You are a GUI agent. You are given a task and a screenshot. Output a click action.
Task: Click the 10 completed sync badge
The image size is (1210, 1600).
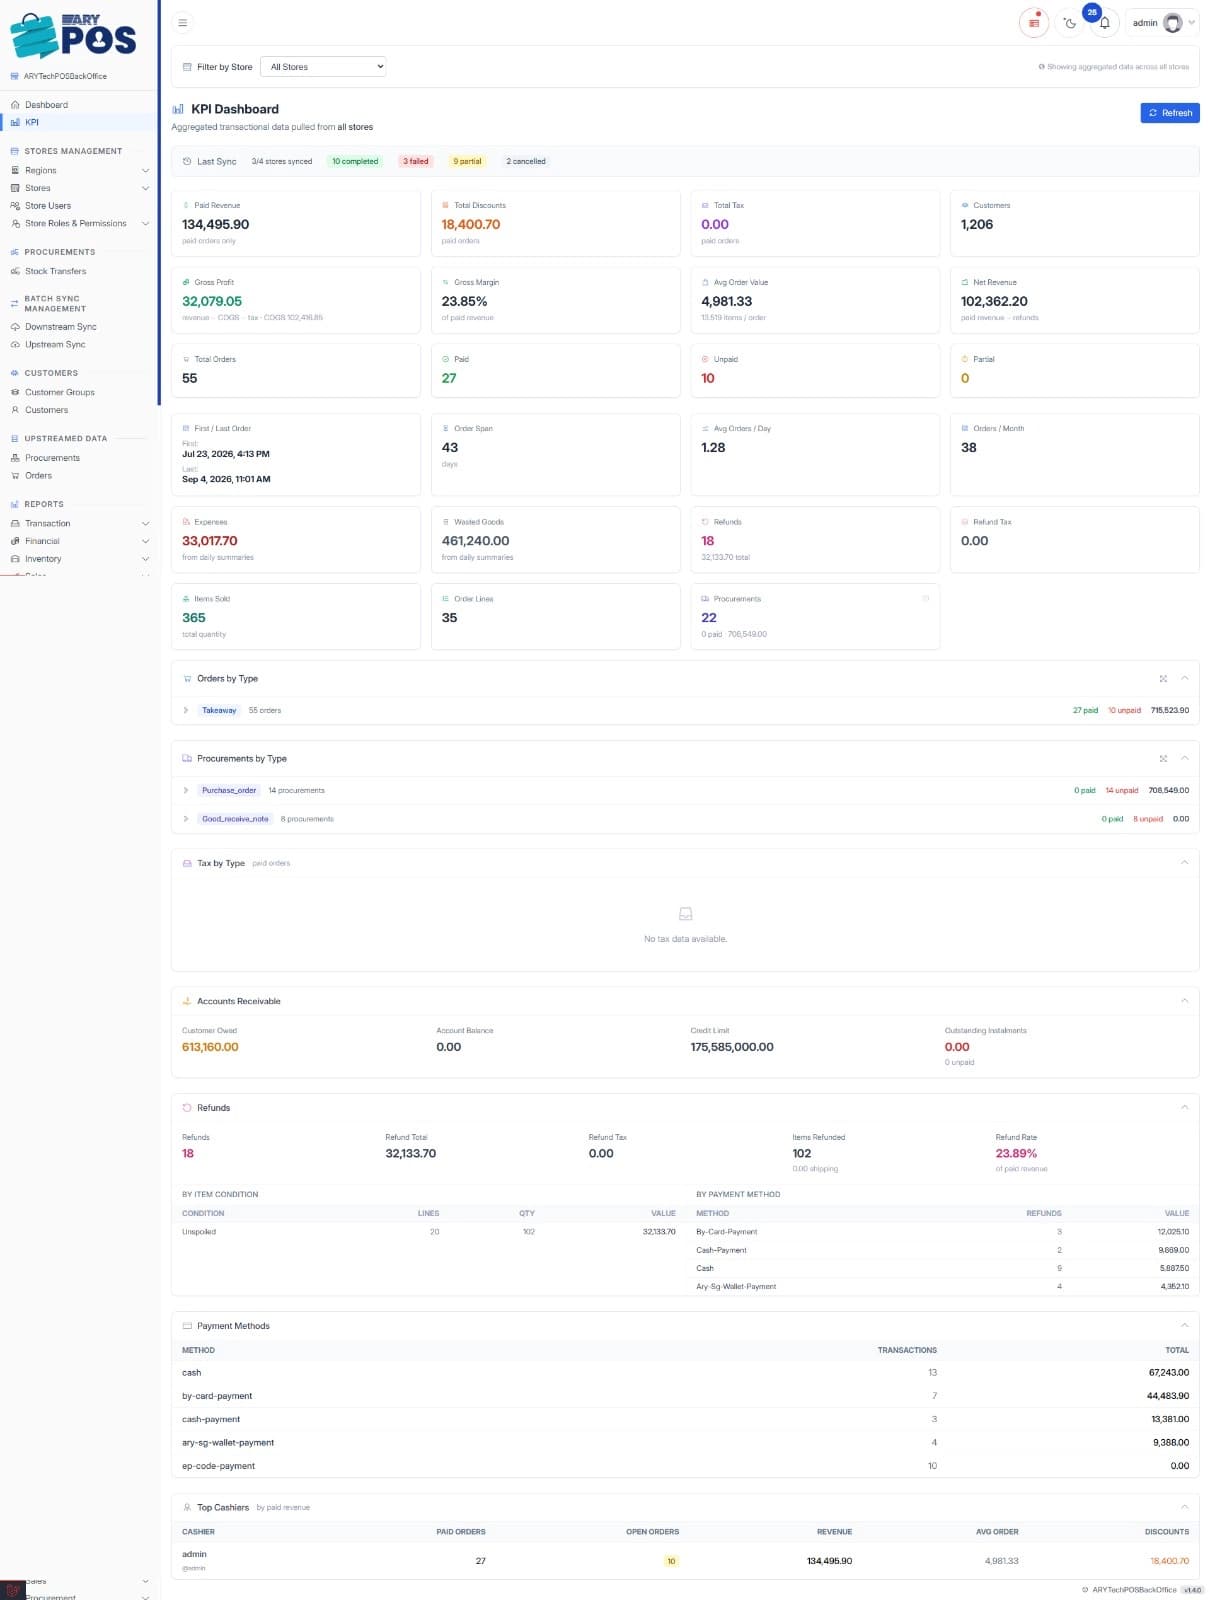pyautogui.click(x=355, y=161)
